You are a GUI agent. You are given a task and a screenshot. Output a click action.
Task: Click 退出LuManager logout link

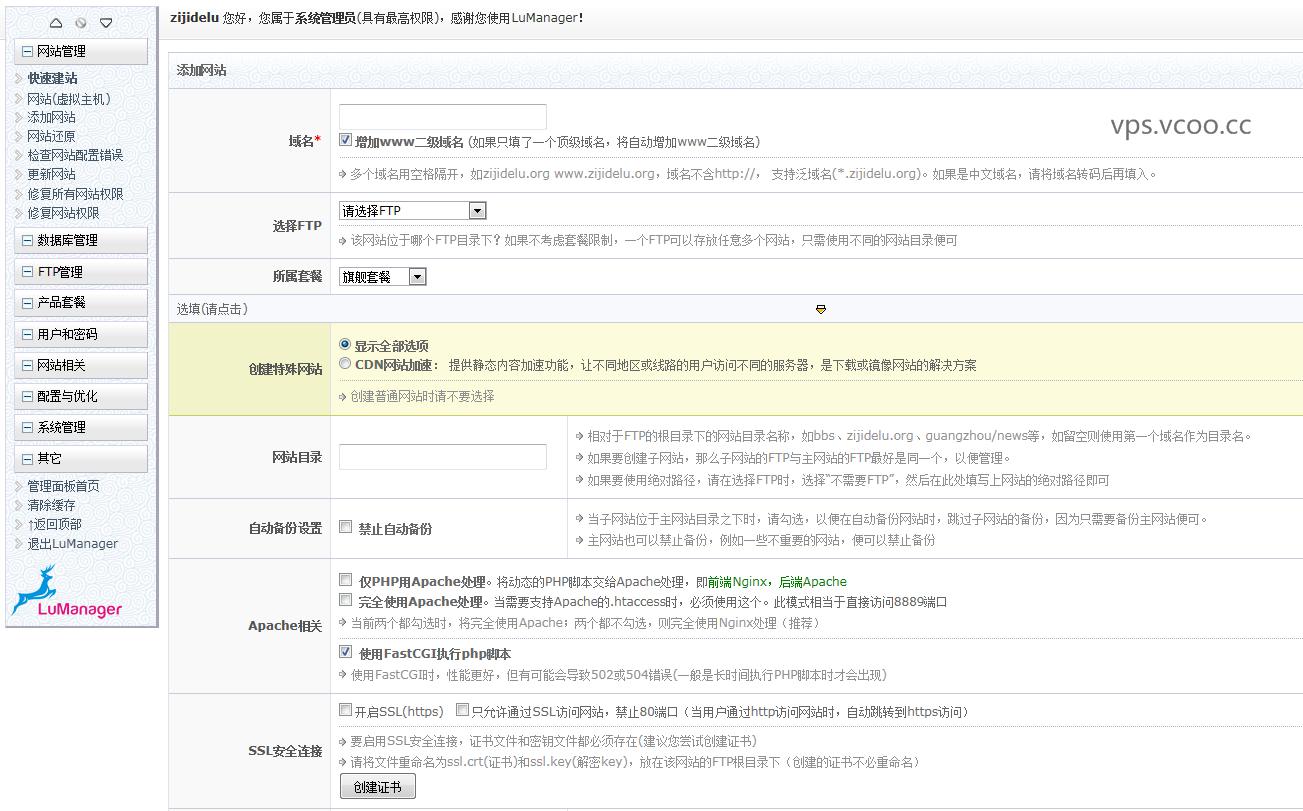pos(72,544)
